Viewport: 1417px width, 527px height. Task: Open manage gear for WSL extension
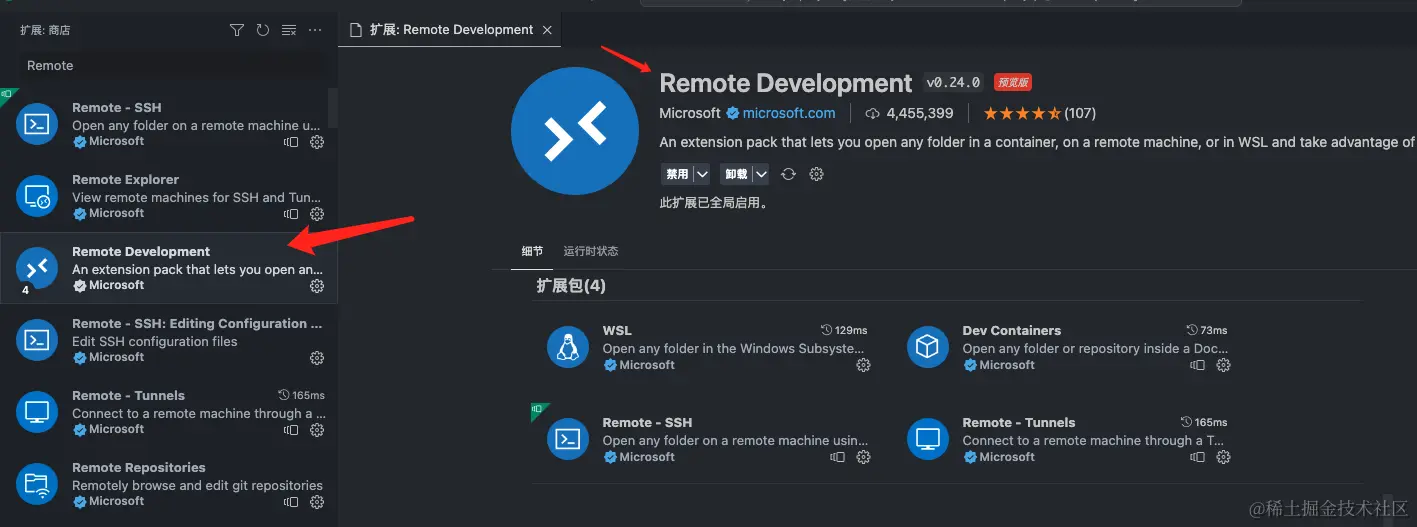tap(864, 366)
